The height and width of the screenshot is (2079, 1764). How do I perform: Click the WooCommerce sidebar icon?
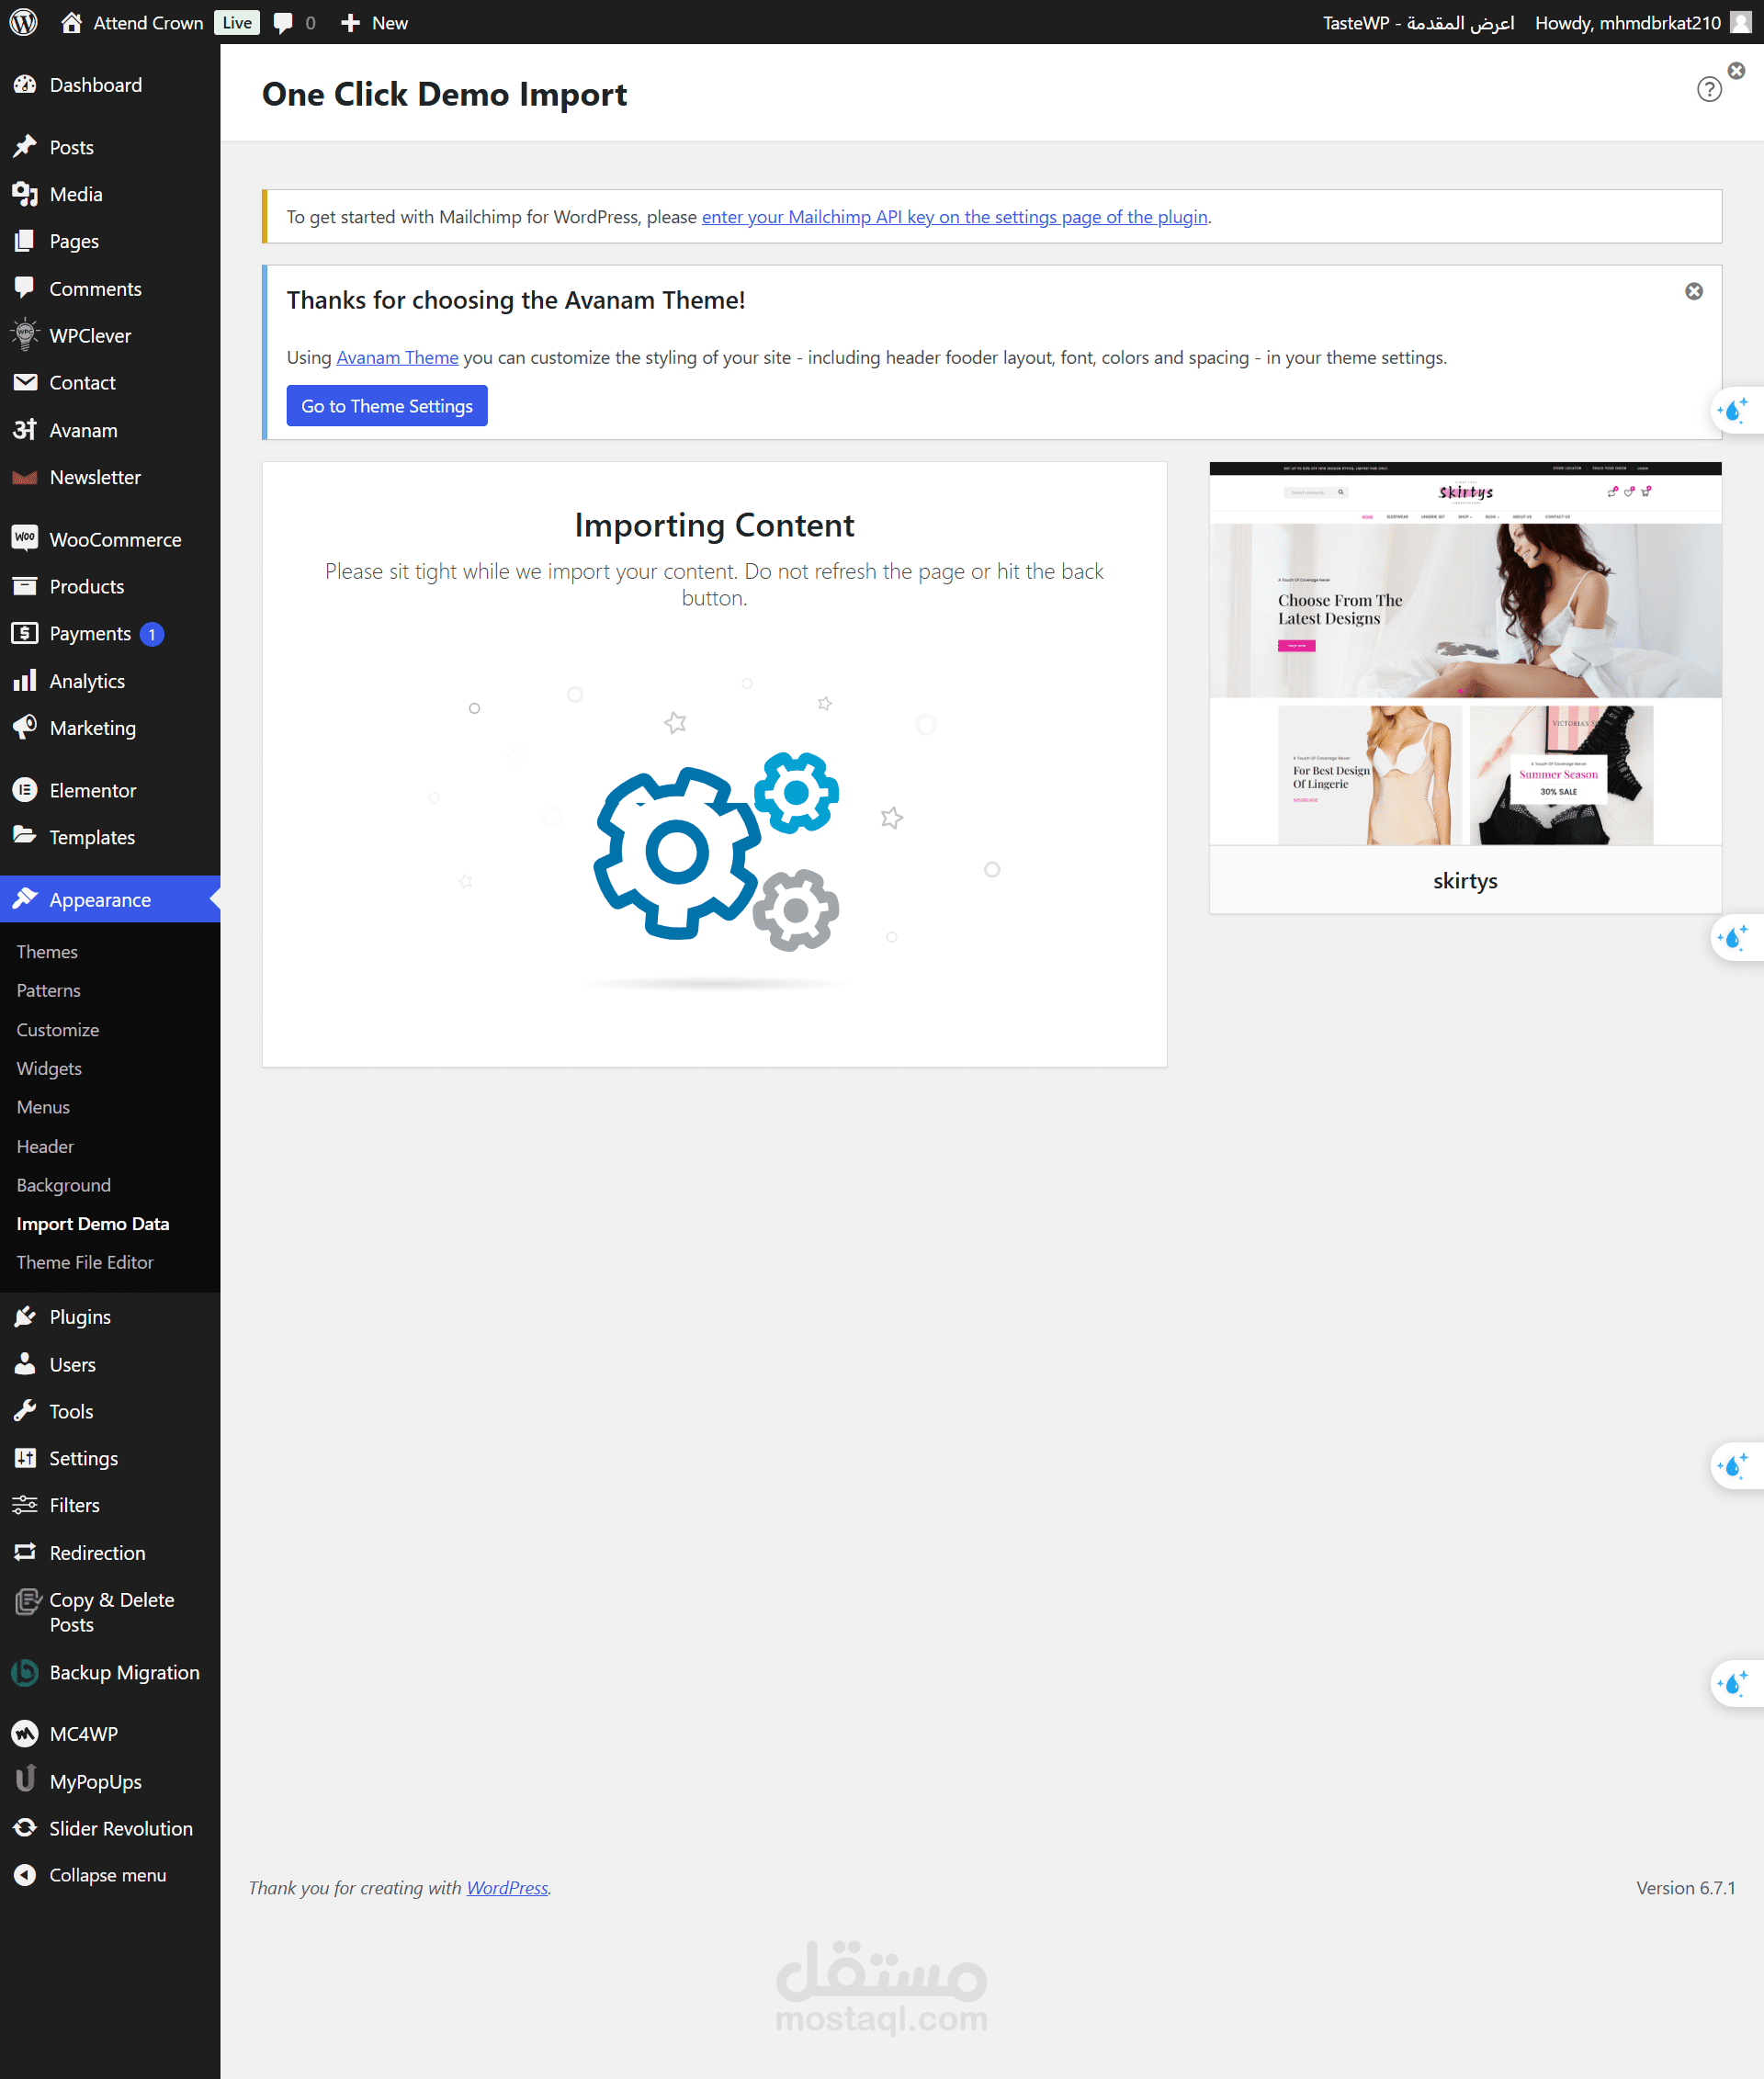25,538
